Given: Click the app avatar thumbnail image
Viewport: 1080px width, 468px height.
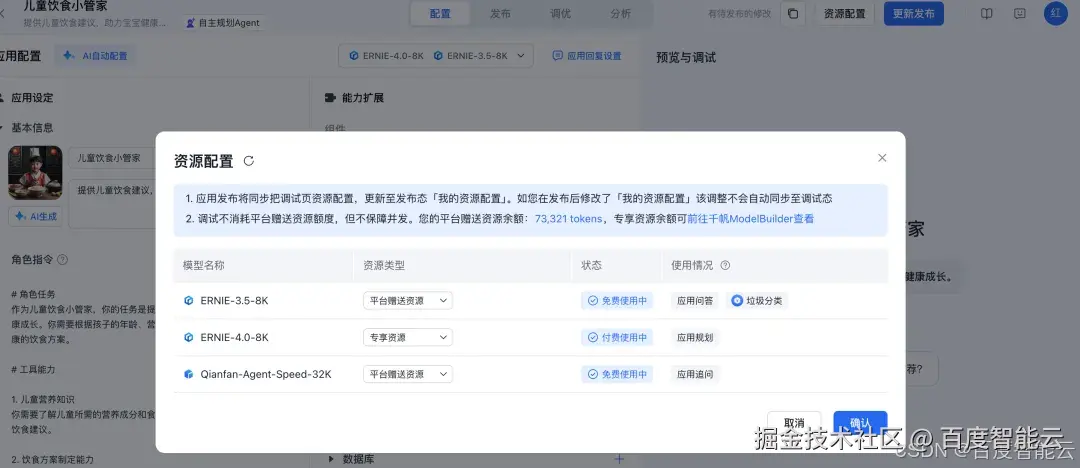Looking at the screenshot, I should (x=35, y=173).
